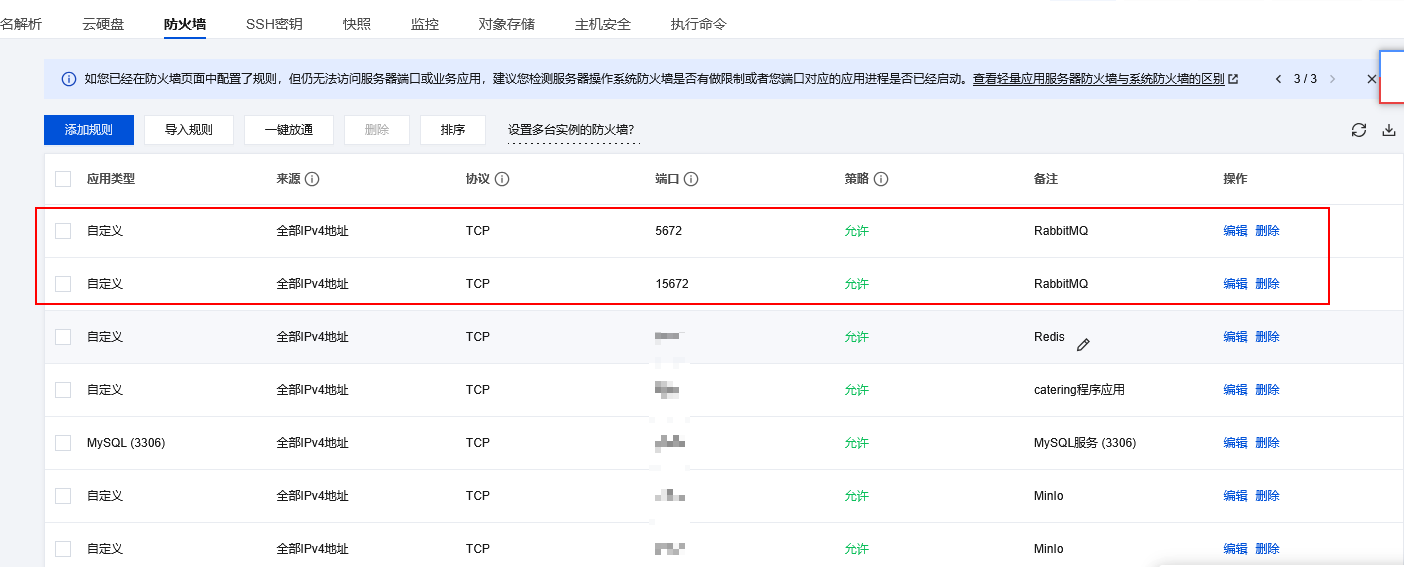This screenshot has width=1404, height=567.
Task: Select the MySQL (3306) rule checkbox
Action: (63, 443)
